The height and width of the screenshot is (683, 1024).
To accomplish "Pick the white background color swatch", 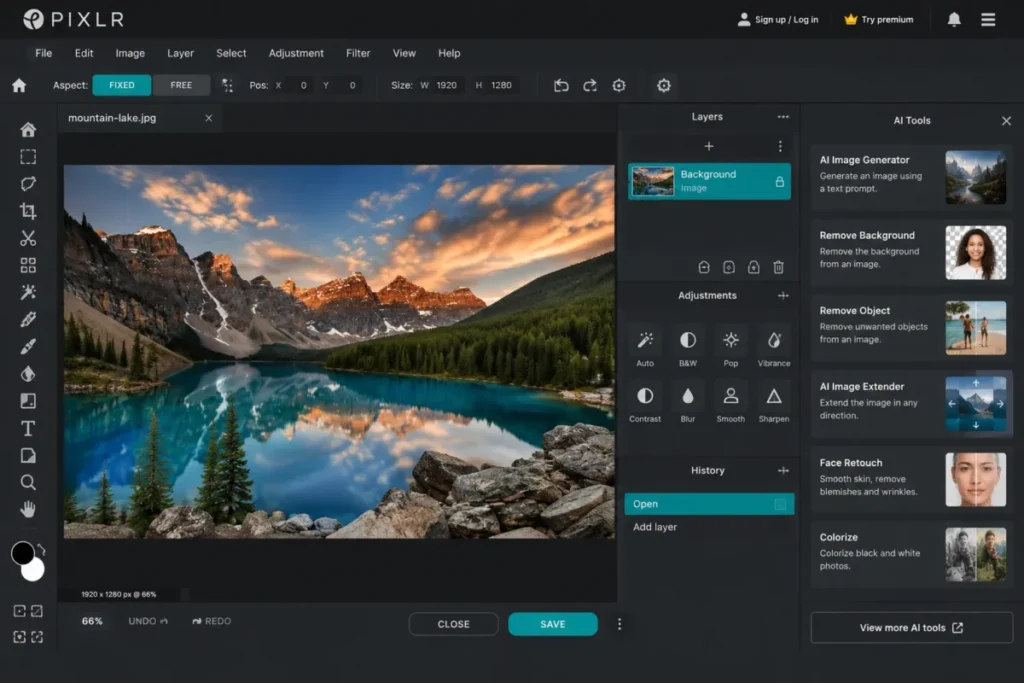I will pos(33,570).
